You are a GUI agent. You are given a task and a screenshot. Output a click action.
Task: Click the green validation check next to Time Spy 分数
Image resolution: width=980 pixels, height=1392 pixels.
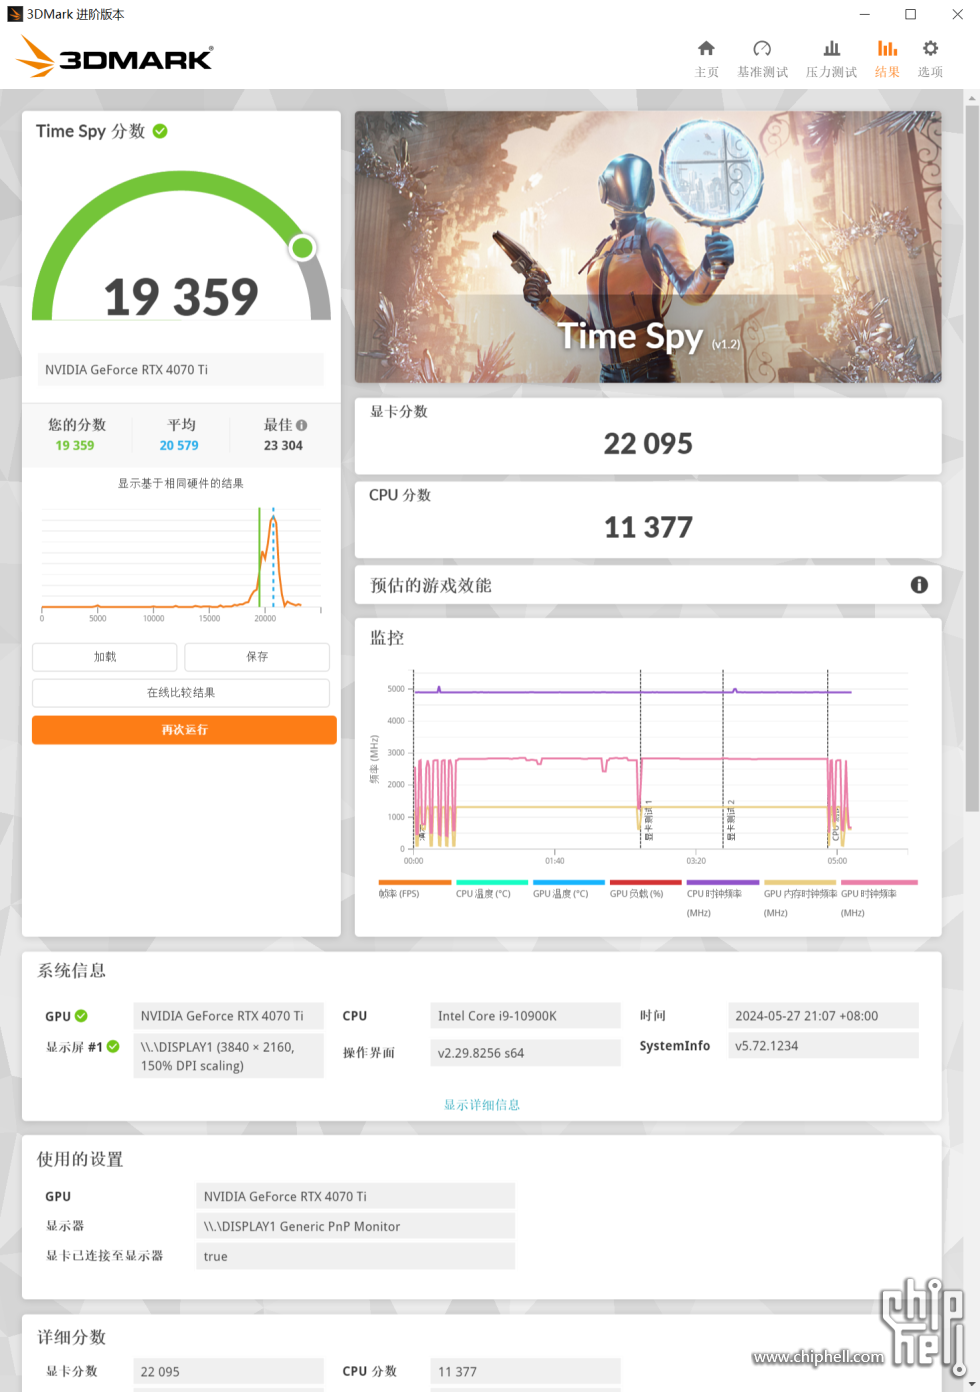coord(160,131)
